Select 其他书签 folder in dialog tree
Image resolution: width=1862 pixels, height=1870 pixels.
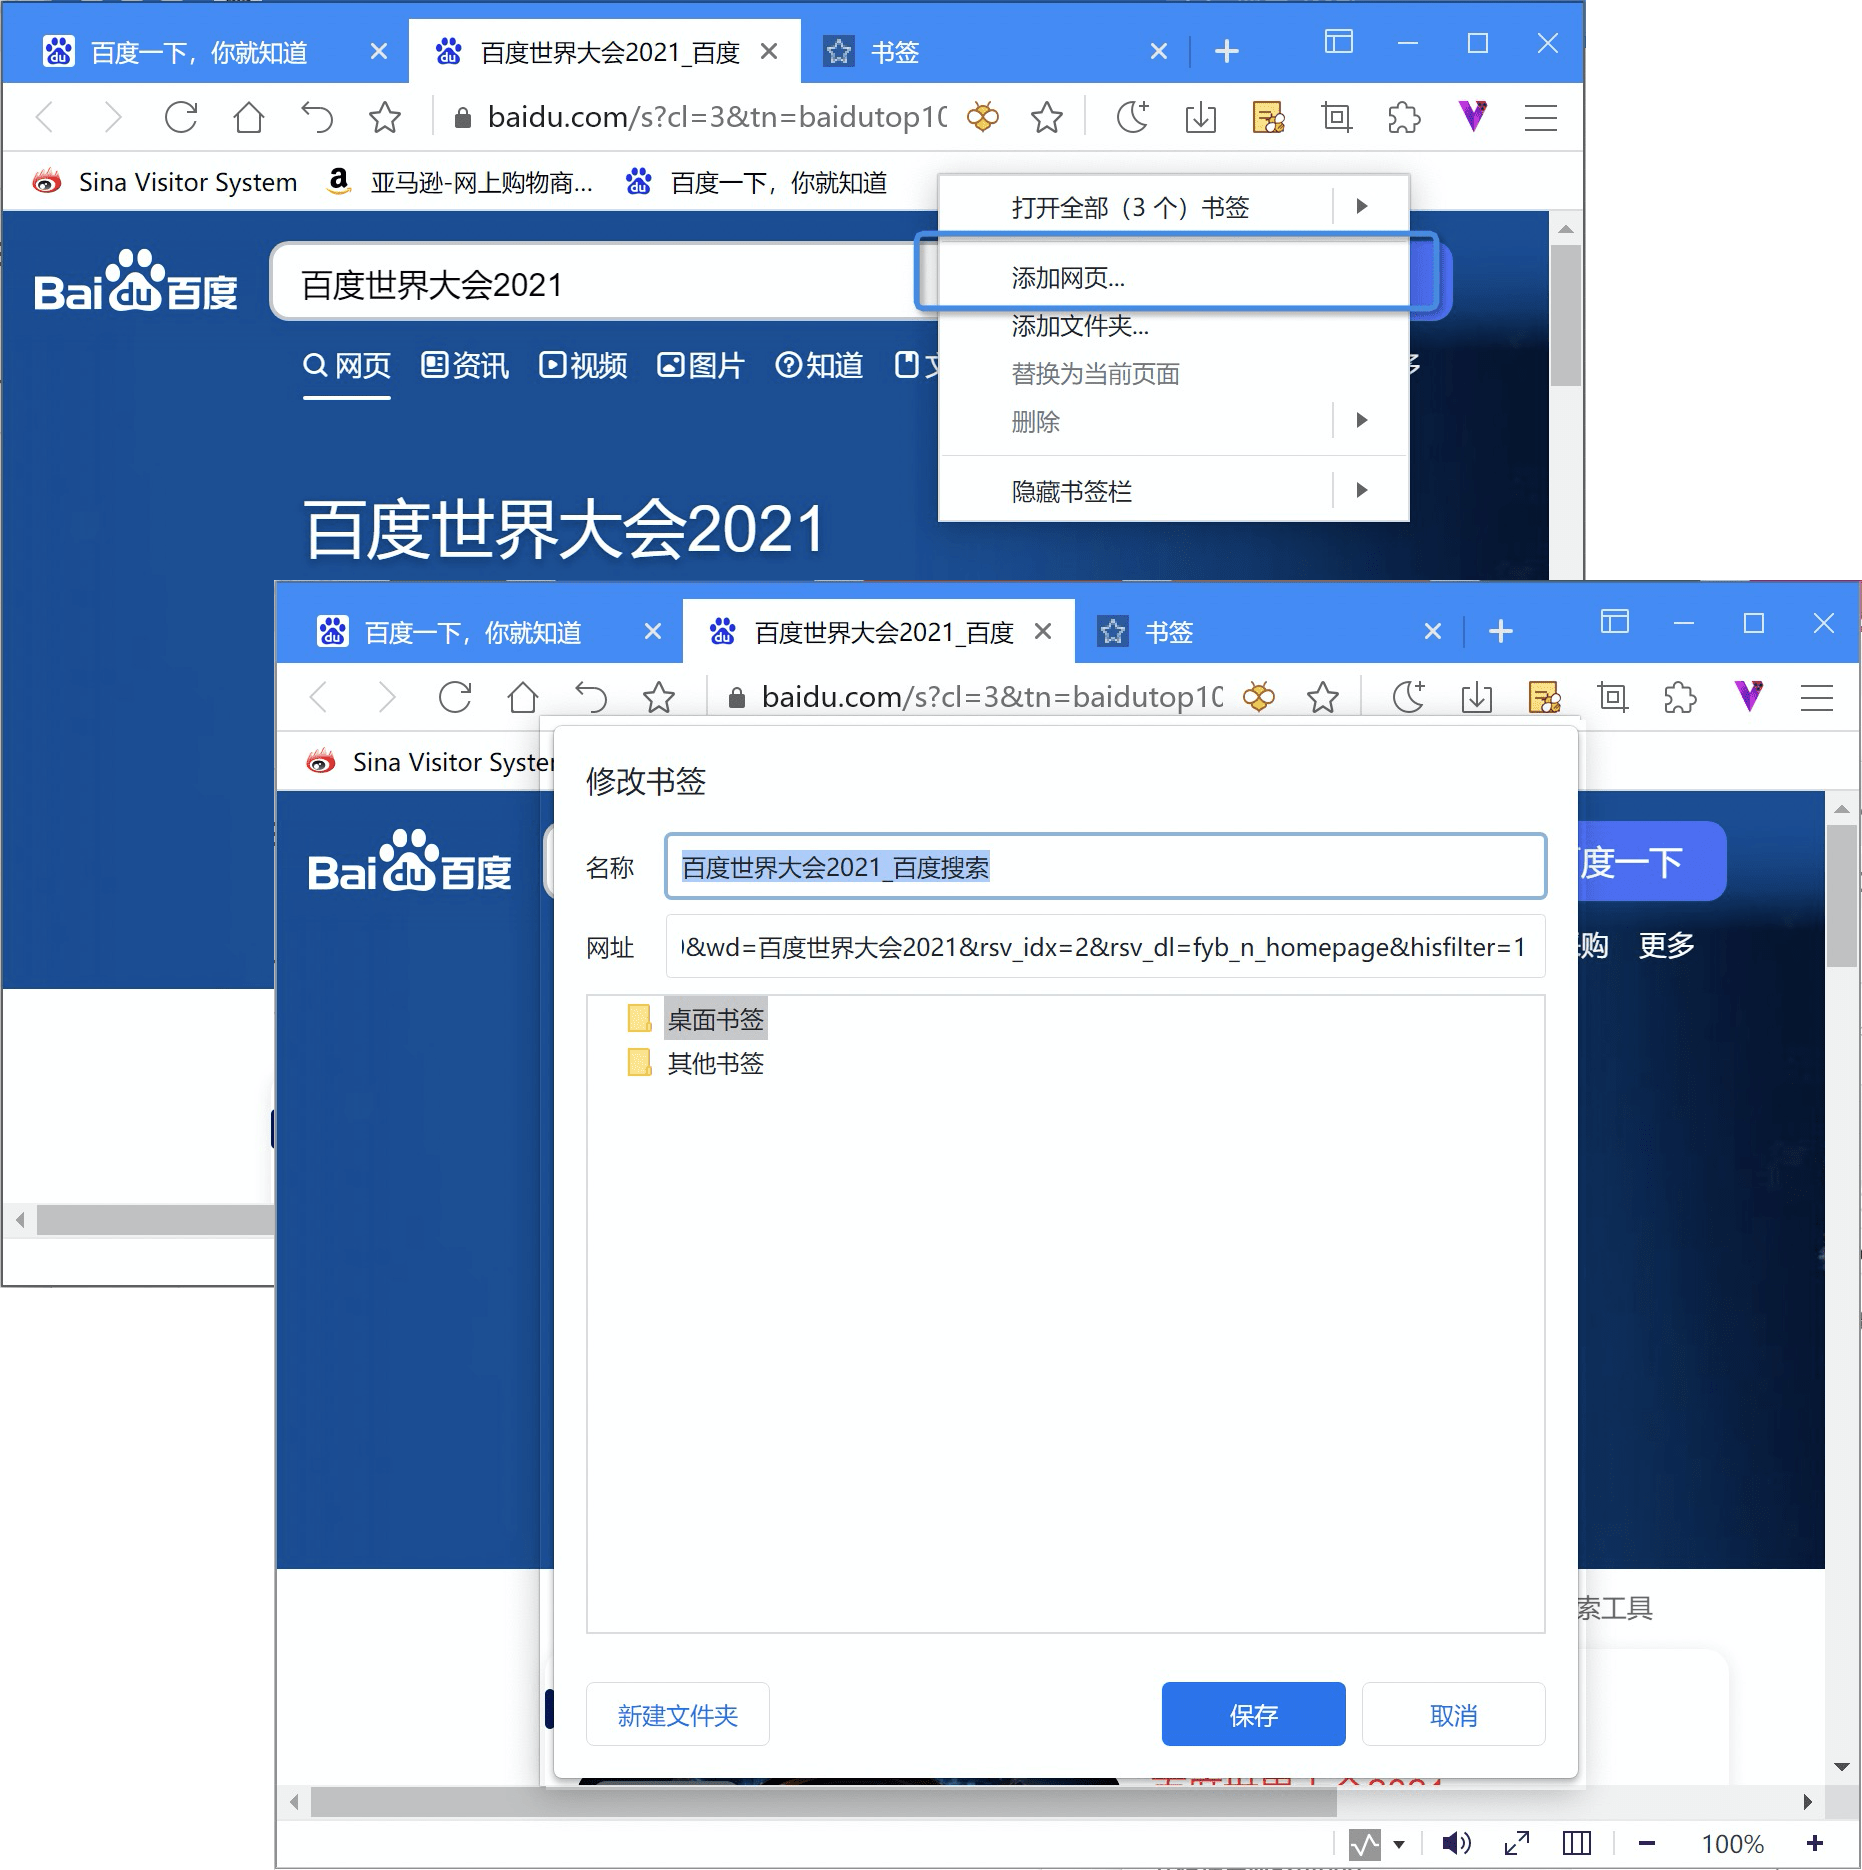pyautogui.click(x=715, y=1063)
